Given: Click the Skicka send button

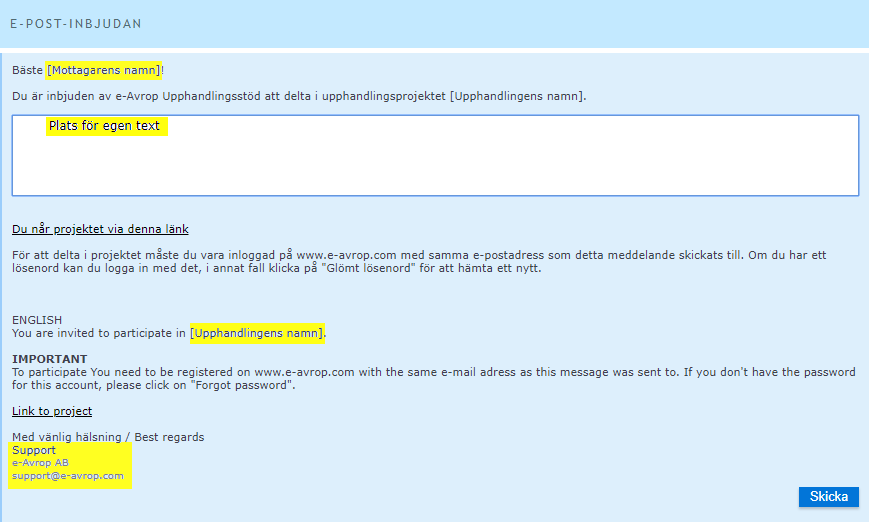Looking at the screenshot, I should click(829, 497).
